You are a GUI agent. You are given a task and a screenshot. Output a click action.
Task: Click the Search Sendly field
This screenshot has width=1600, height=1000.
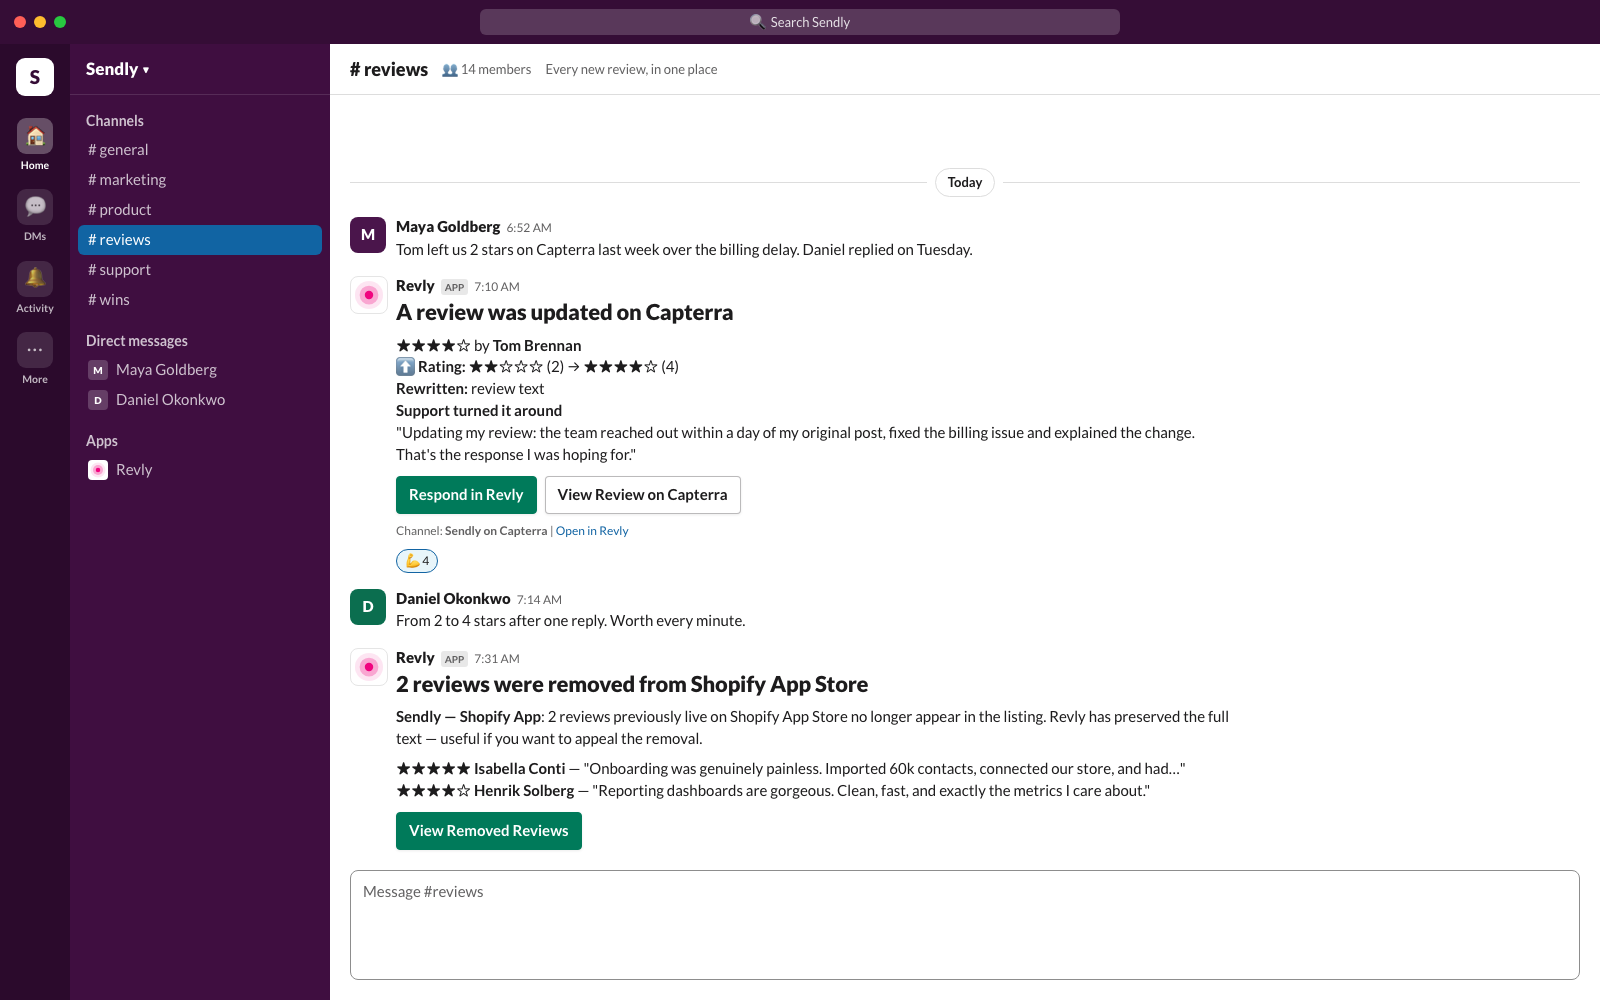point(800,22)
